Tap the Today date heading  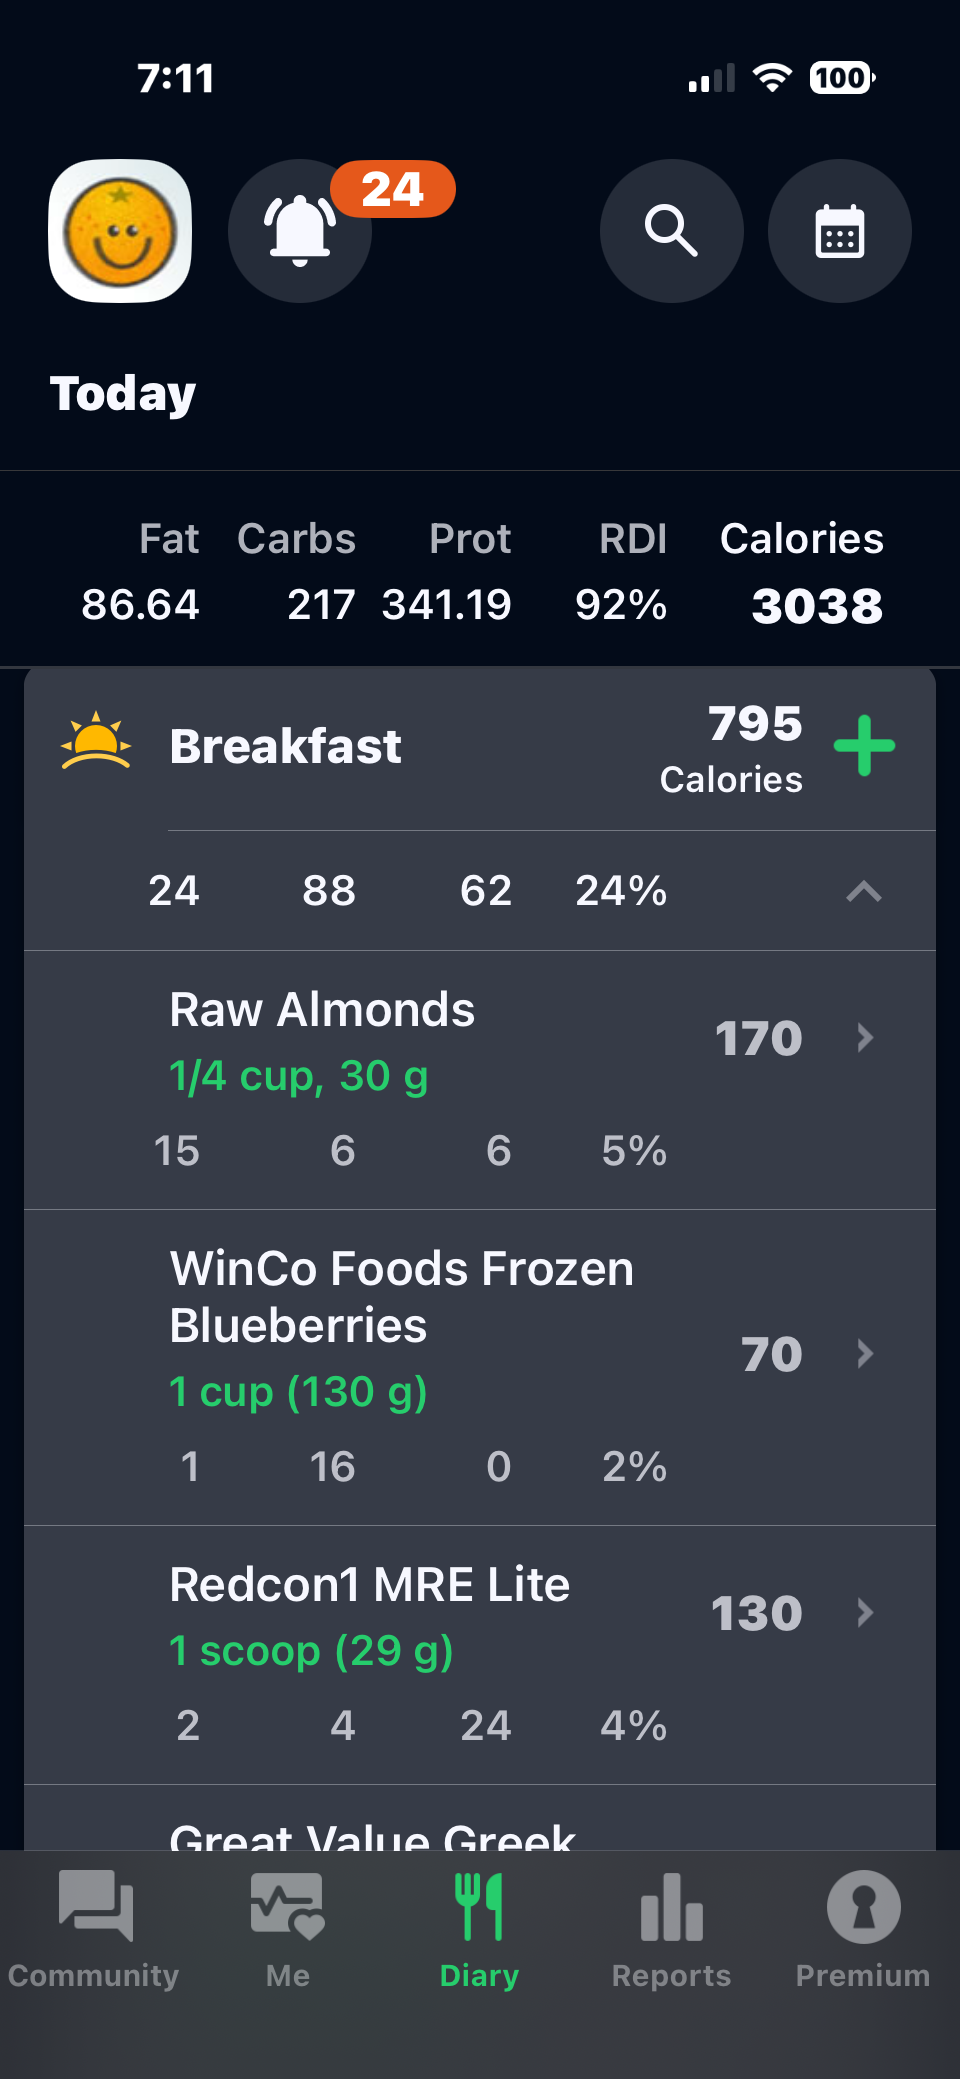[123, 394]
